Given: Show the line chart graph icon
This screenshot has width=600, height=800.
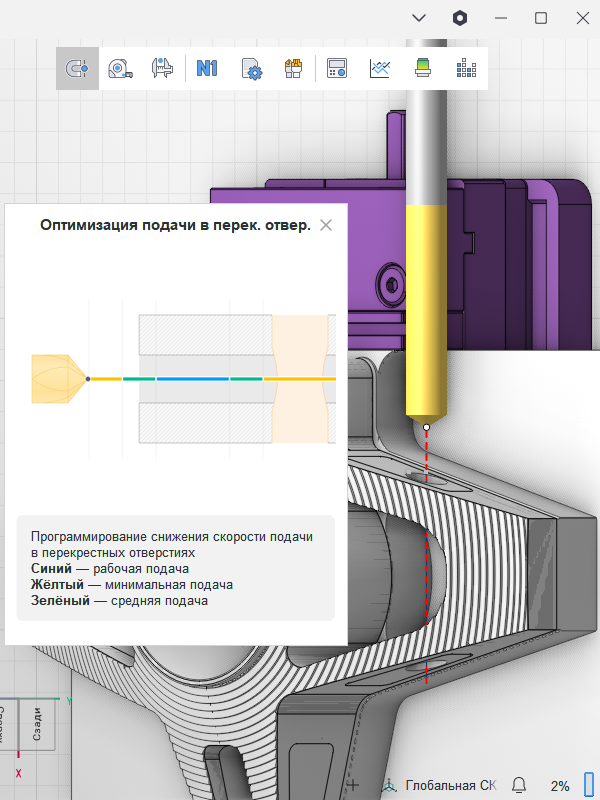Looking at the screenshot, I should coord(379,69).
